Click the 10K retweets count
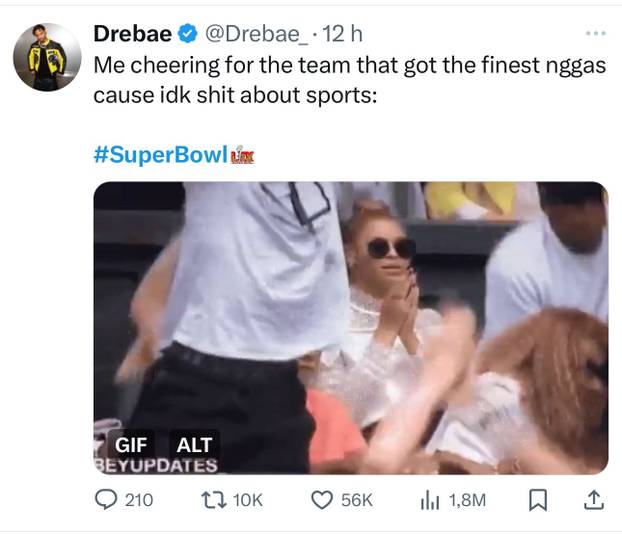Screen dimensions: 622x535 tap(248, 500)
